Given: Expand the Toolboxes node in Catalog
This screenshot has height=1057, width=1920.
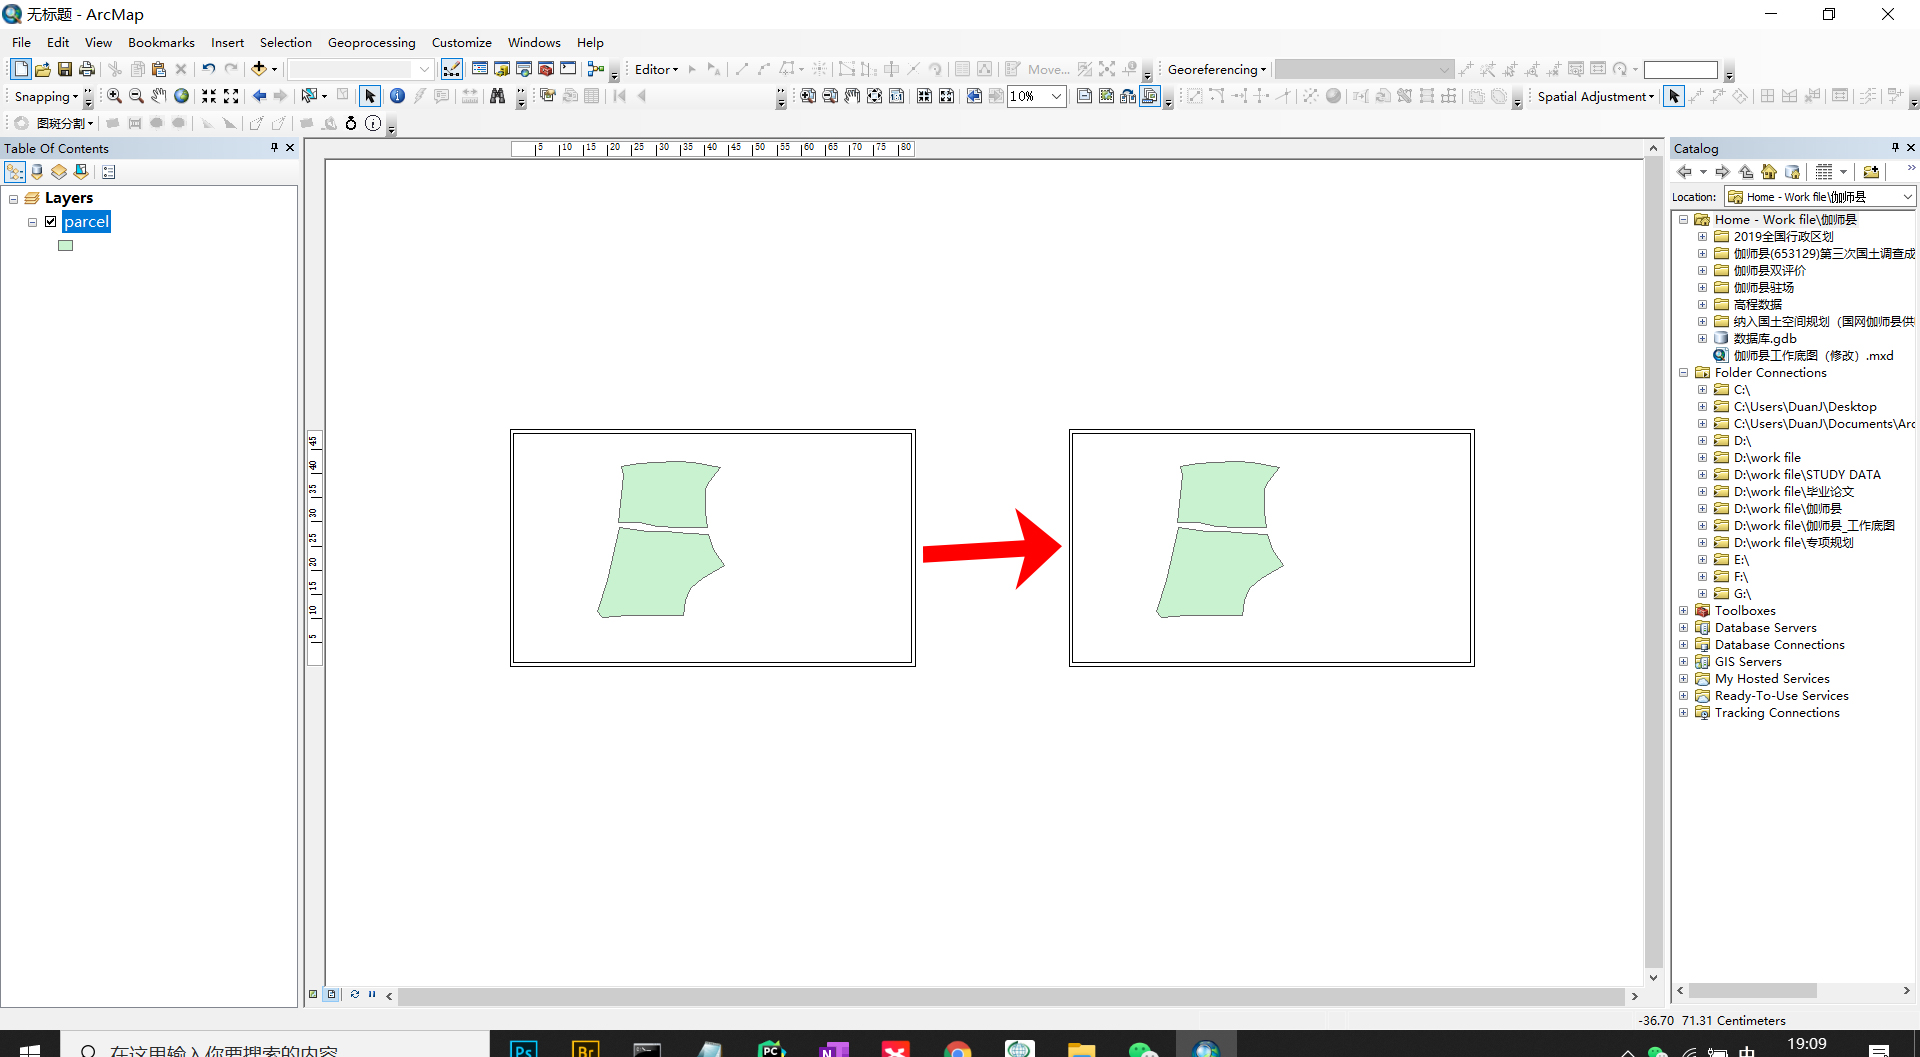Looking at the screenshot, I should (1683, 611).
